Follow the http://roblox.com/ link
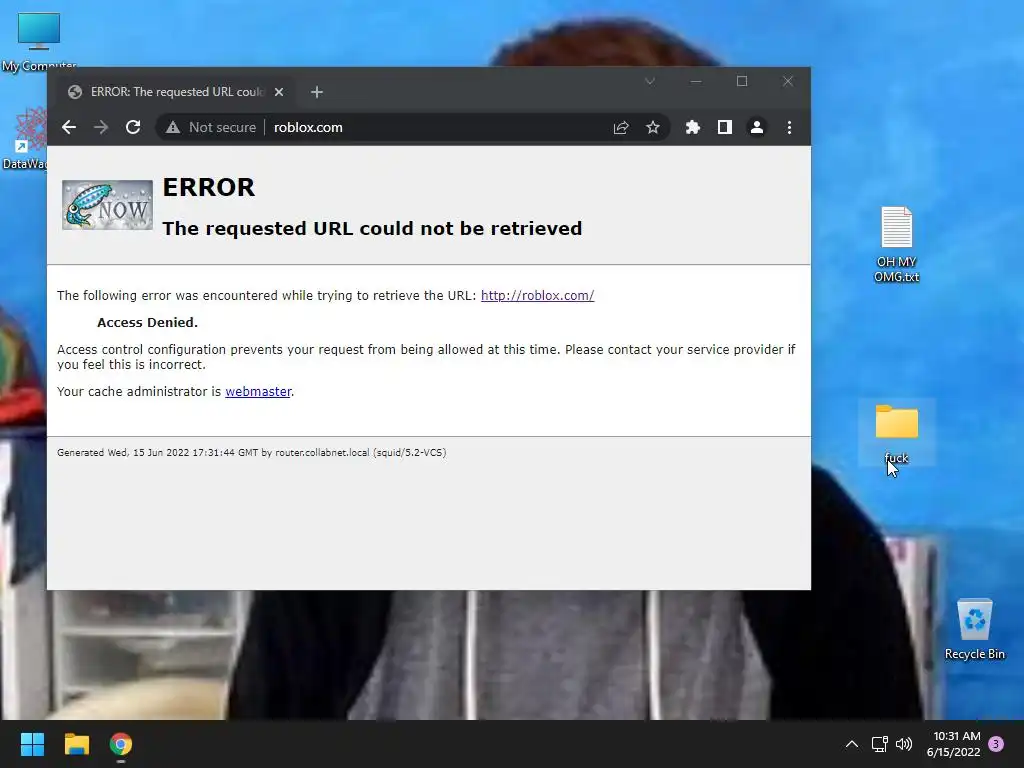Image resolution: width=1024 pixels, height=768 pixels. [537, 295]
